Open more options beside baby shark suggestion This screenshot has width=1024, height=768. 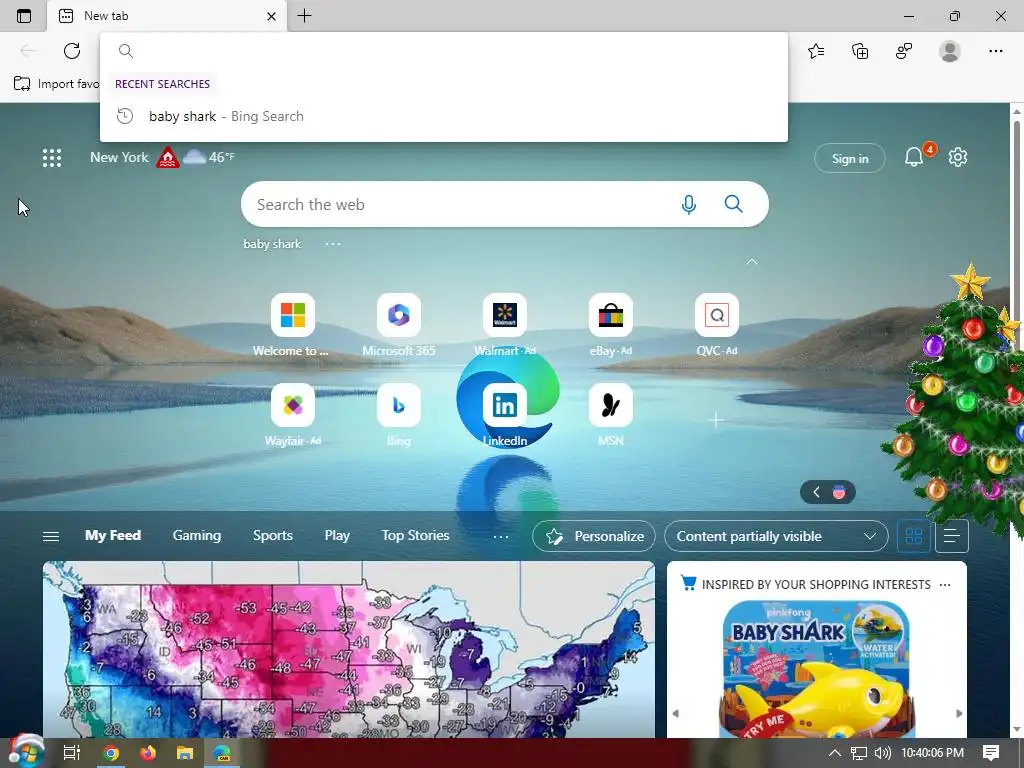point(333,244)
